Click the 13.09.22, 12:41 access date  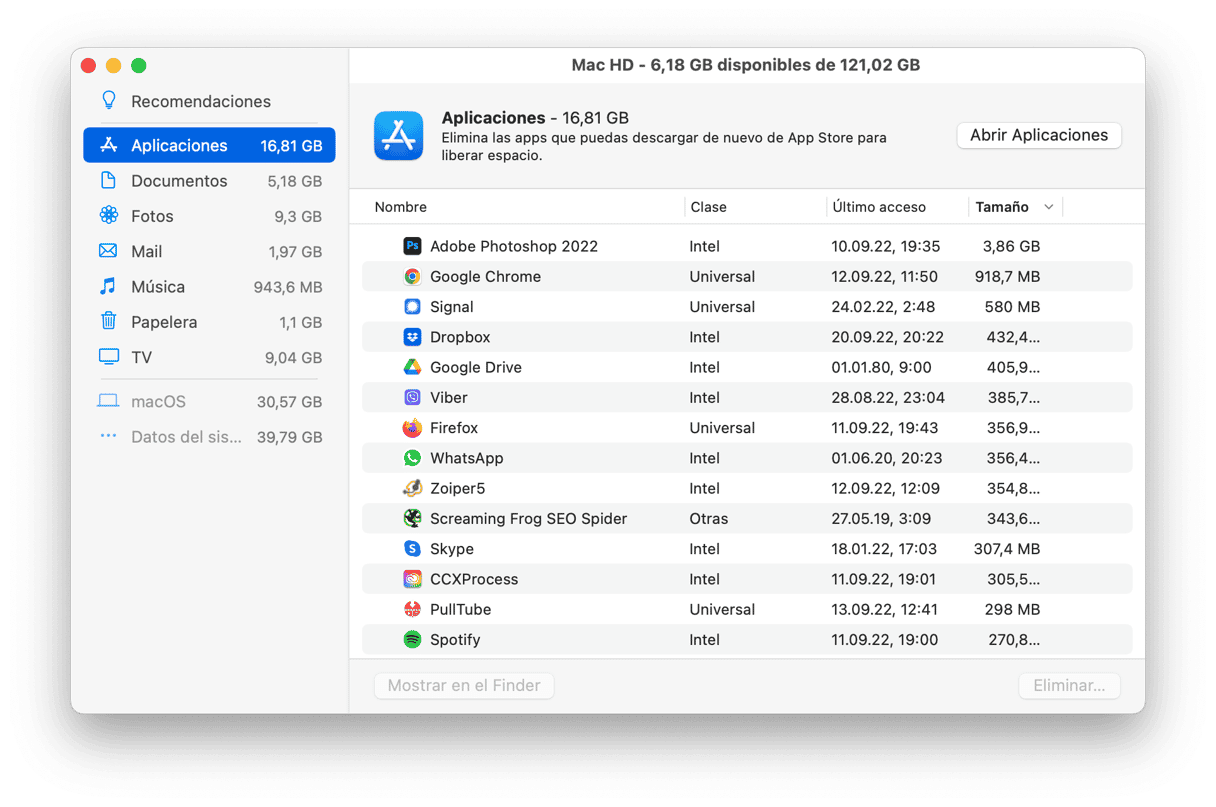point(885,609)
